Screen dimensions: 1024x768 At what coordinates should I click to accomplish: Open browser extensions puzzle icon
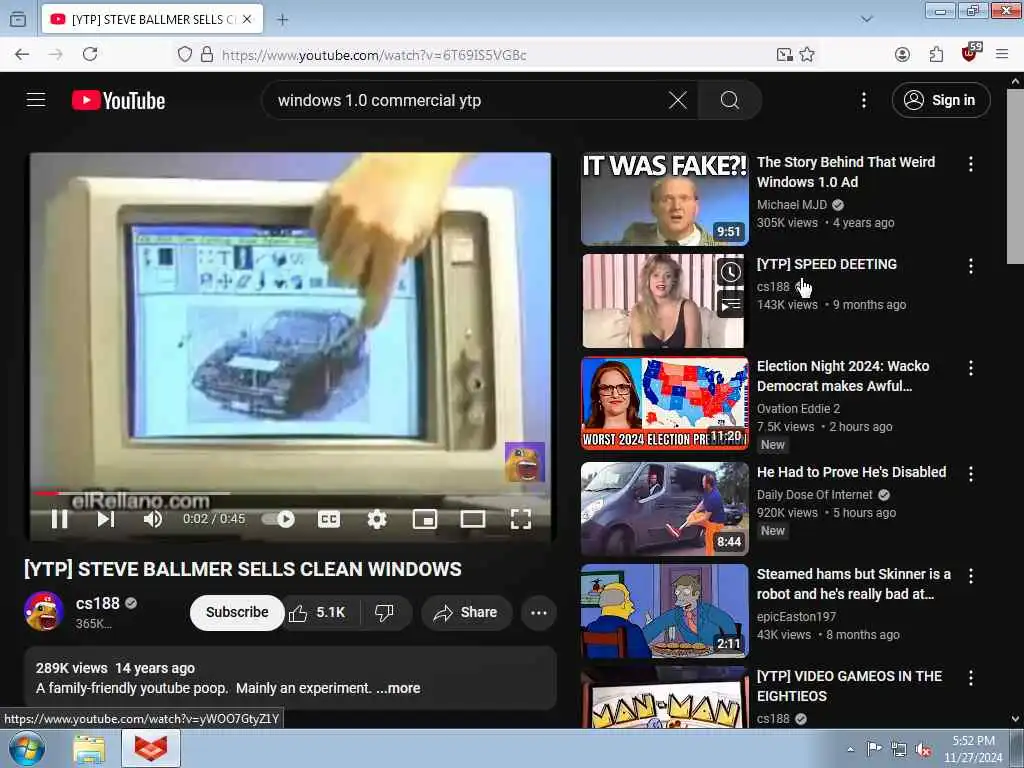coord(936,54)
